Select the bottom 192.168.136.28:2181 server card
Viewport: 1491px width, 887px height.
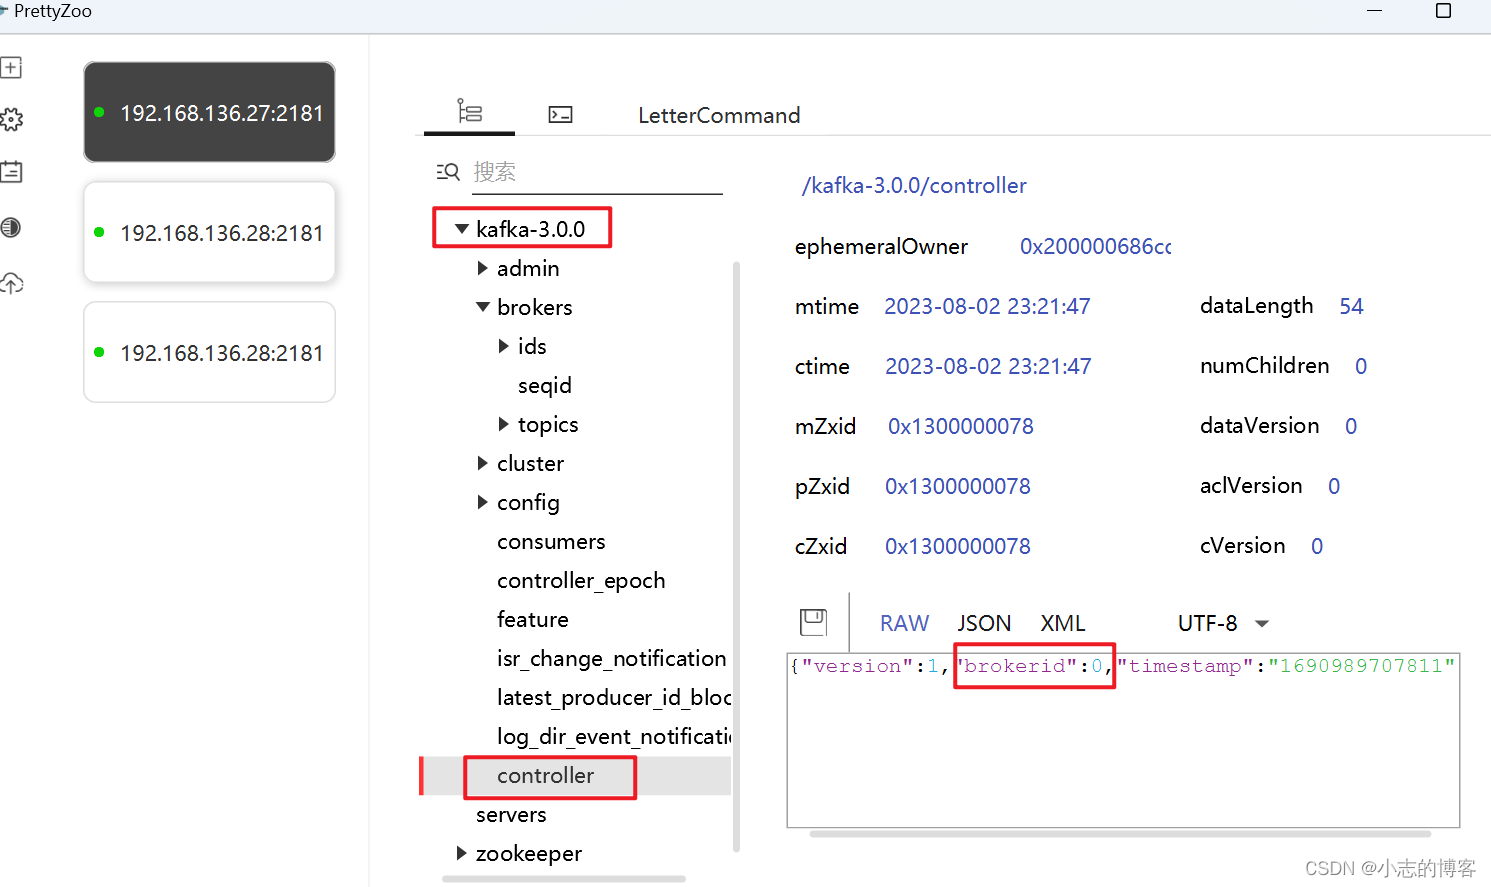pyautogui.click(x=209, y=352)
